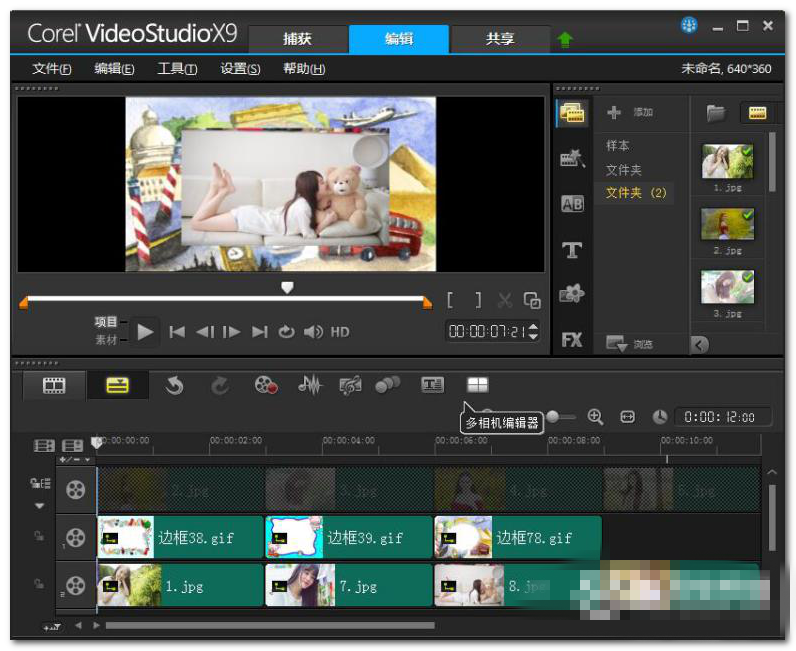
Task: Click the green upload arrow icon
Action: click(565, 39)
